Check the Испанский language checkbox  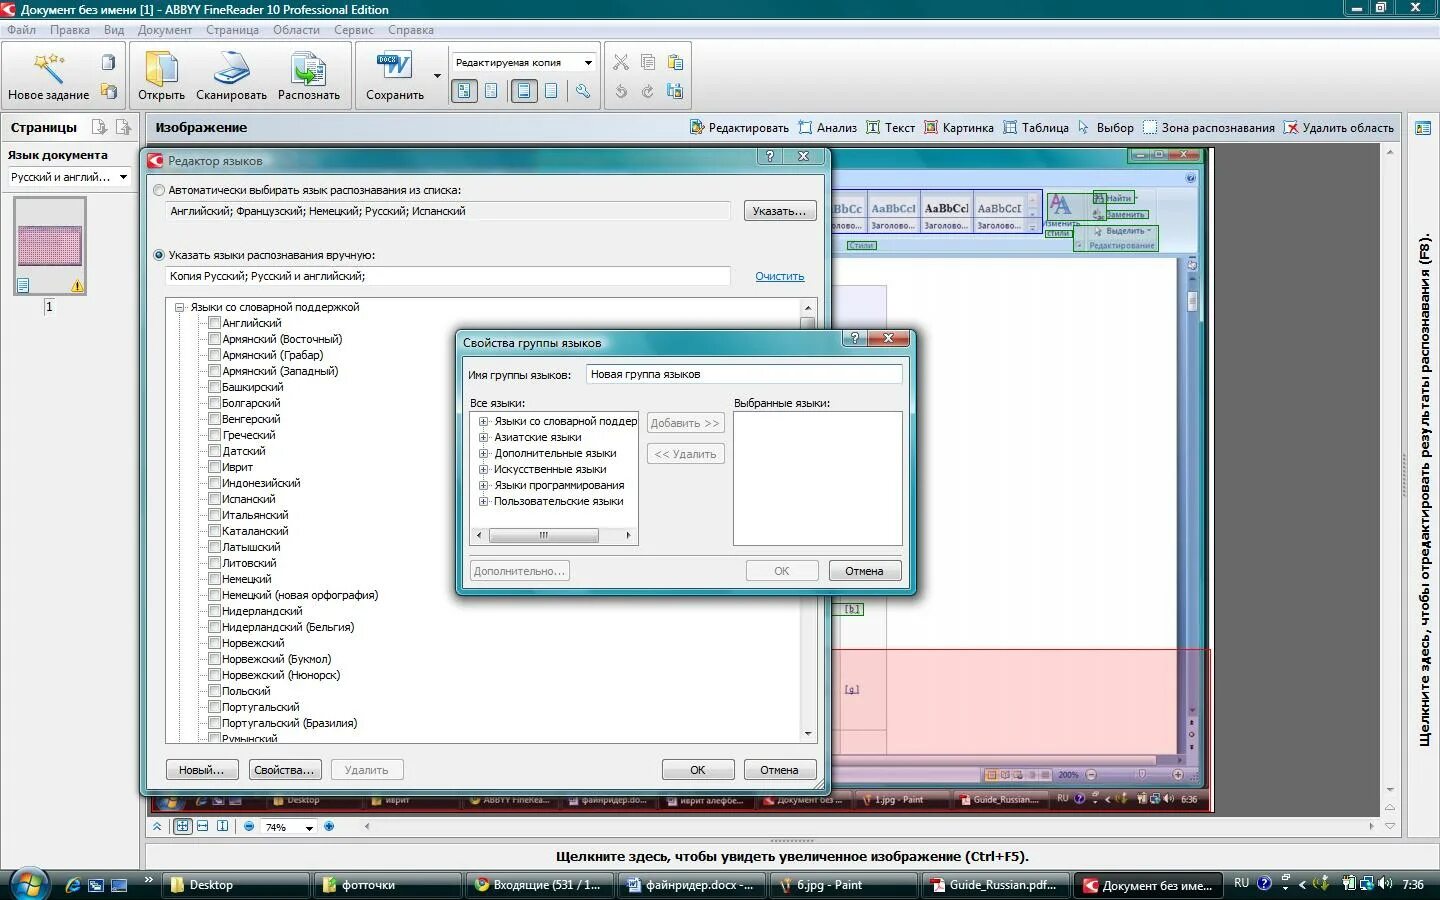click(x=214, y=499)
